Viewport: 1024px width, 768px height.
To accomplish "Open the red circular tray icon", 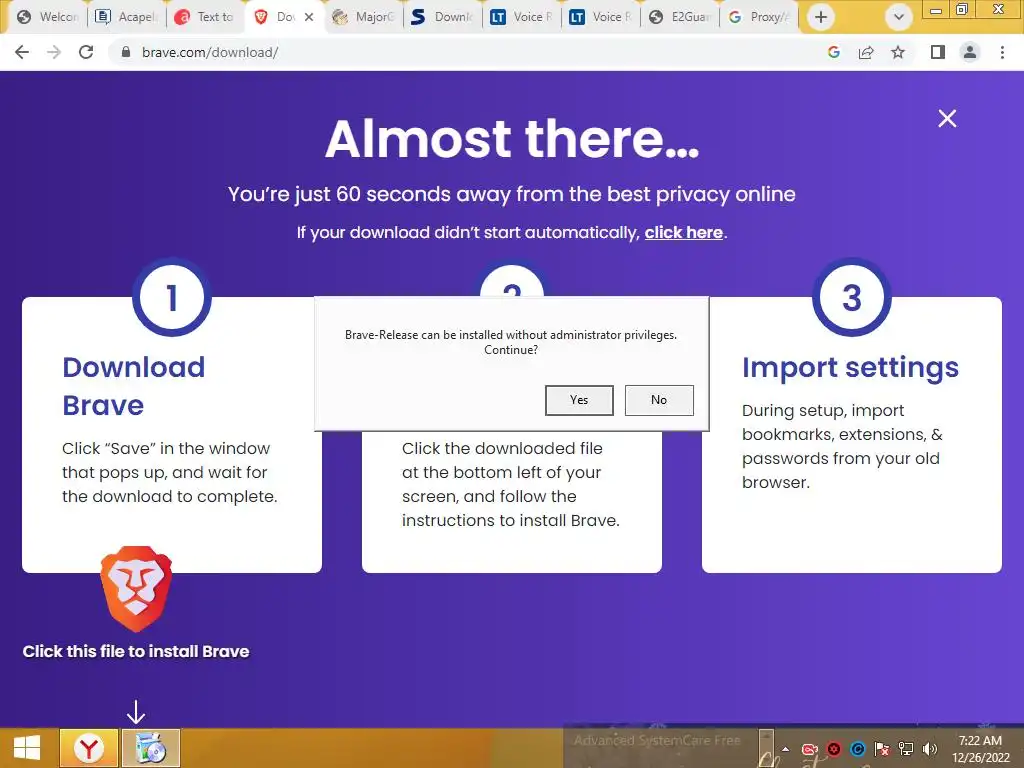I will 834,749.
